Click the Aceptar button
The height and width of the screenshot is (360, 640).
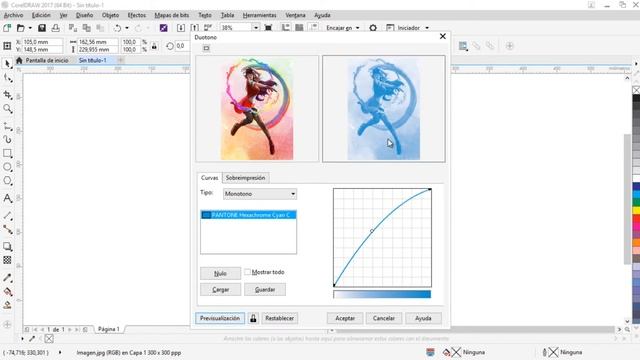pyautogui.click(x=345, y=318)
